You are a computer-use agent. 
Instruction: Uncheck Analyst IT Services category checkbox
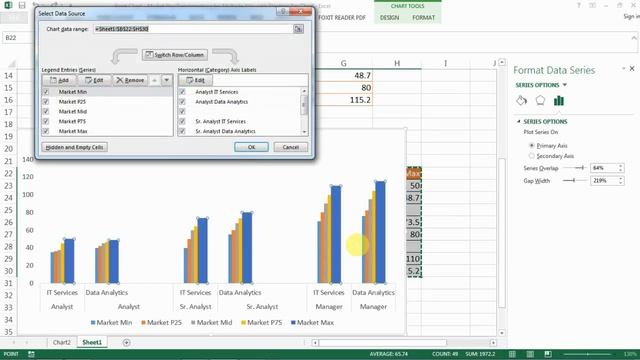tap(182, 92)
